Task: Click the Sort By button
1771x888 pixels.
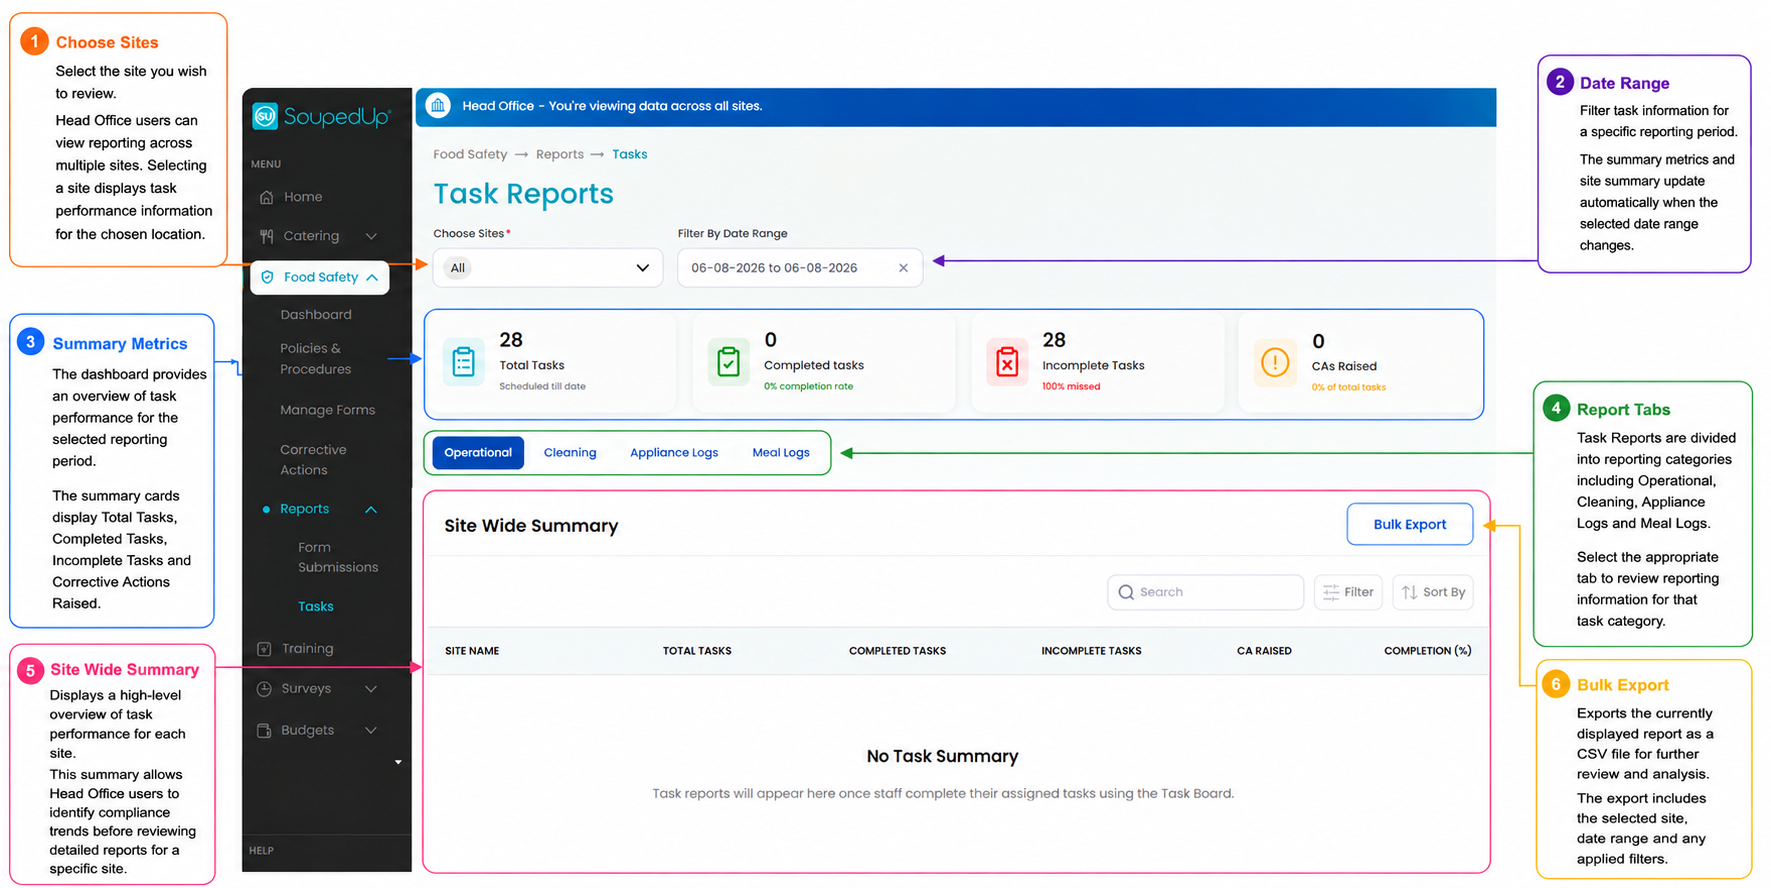Action: 1433,592
